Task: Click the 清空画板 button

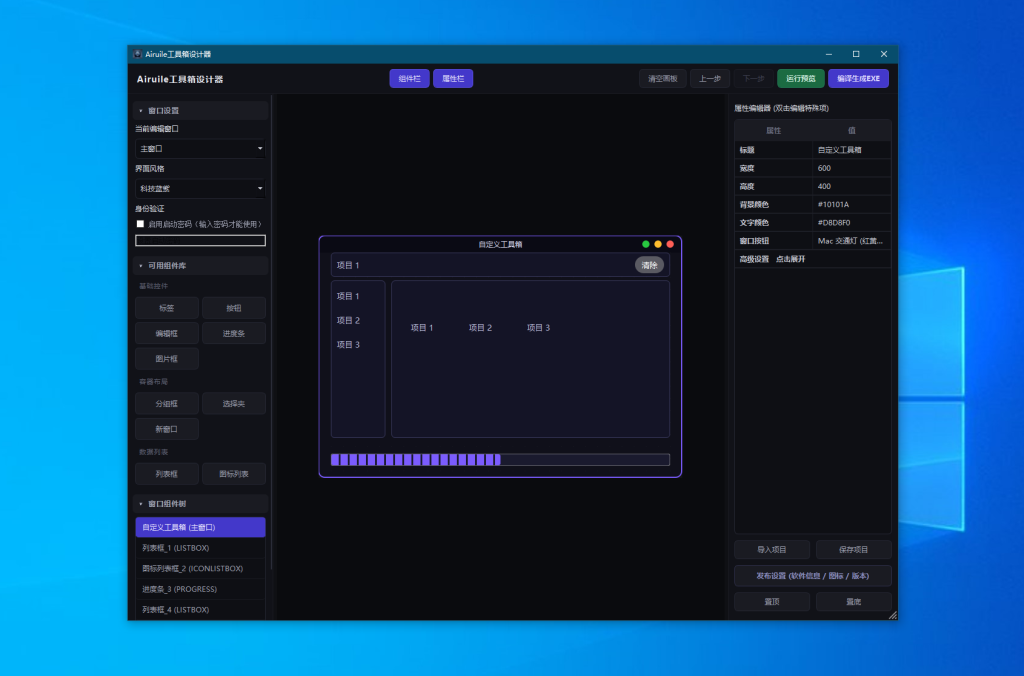Action: (663, 78)
